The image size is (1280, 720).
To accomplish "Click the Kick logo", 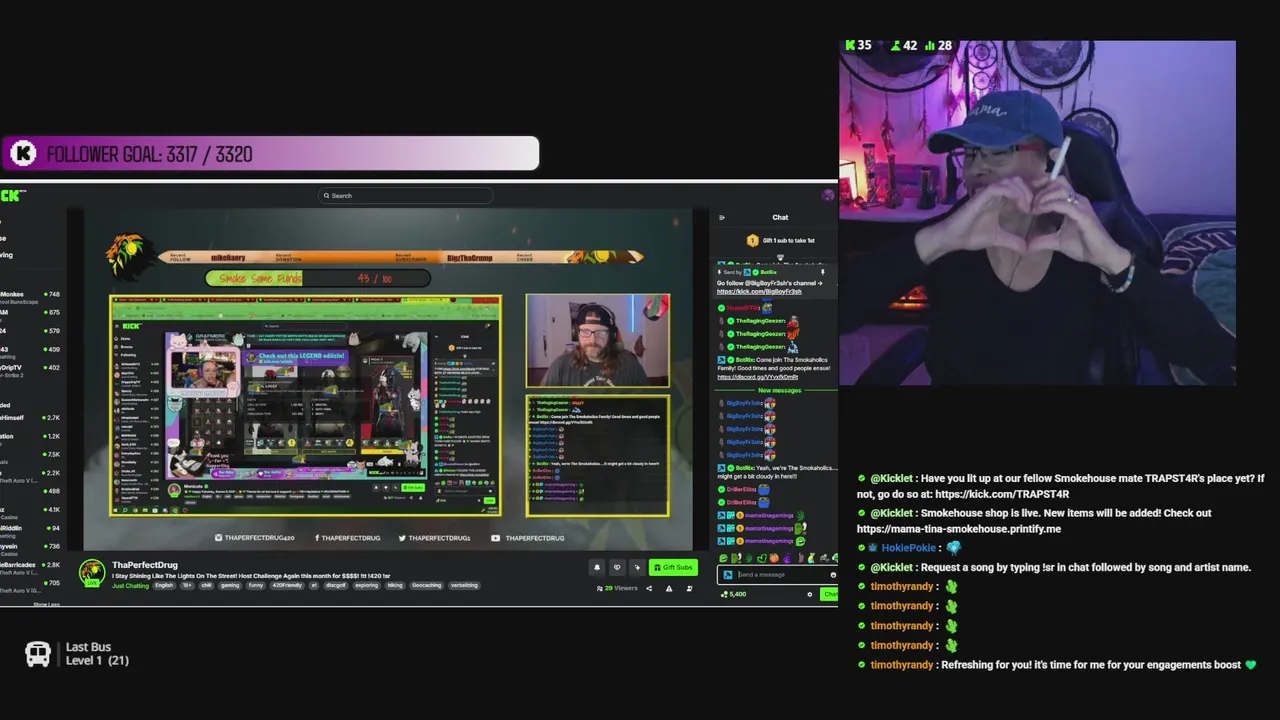I will tap(13, 196).
